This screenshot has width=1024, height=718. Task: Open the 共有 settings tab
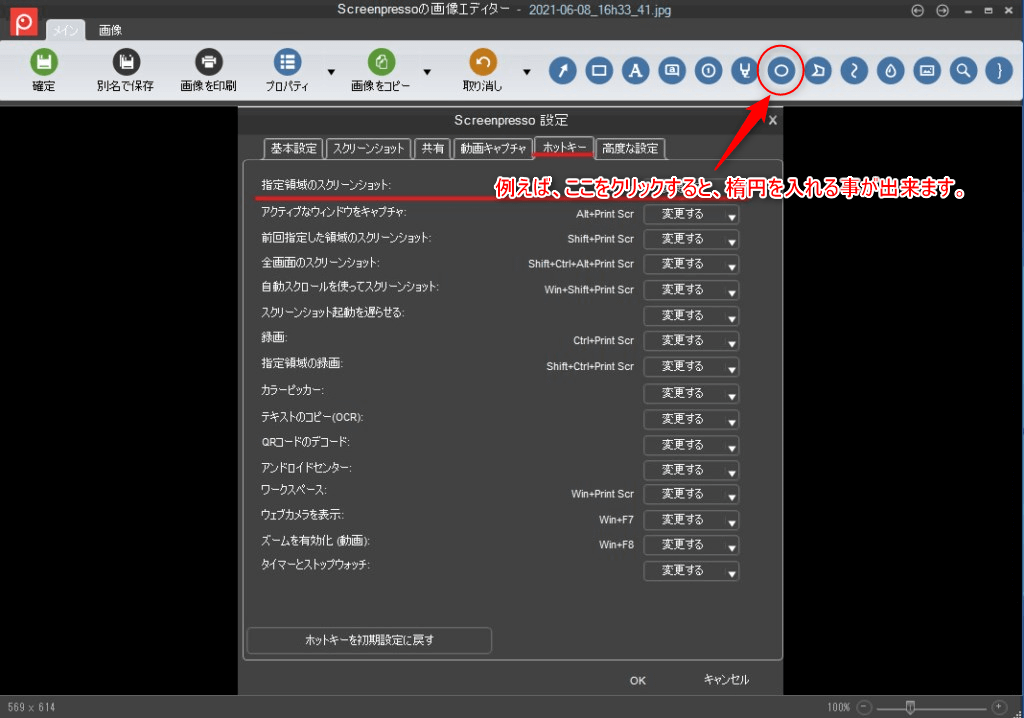point(432,149)
